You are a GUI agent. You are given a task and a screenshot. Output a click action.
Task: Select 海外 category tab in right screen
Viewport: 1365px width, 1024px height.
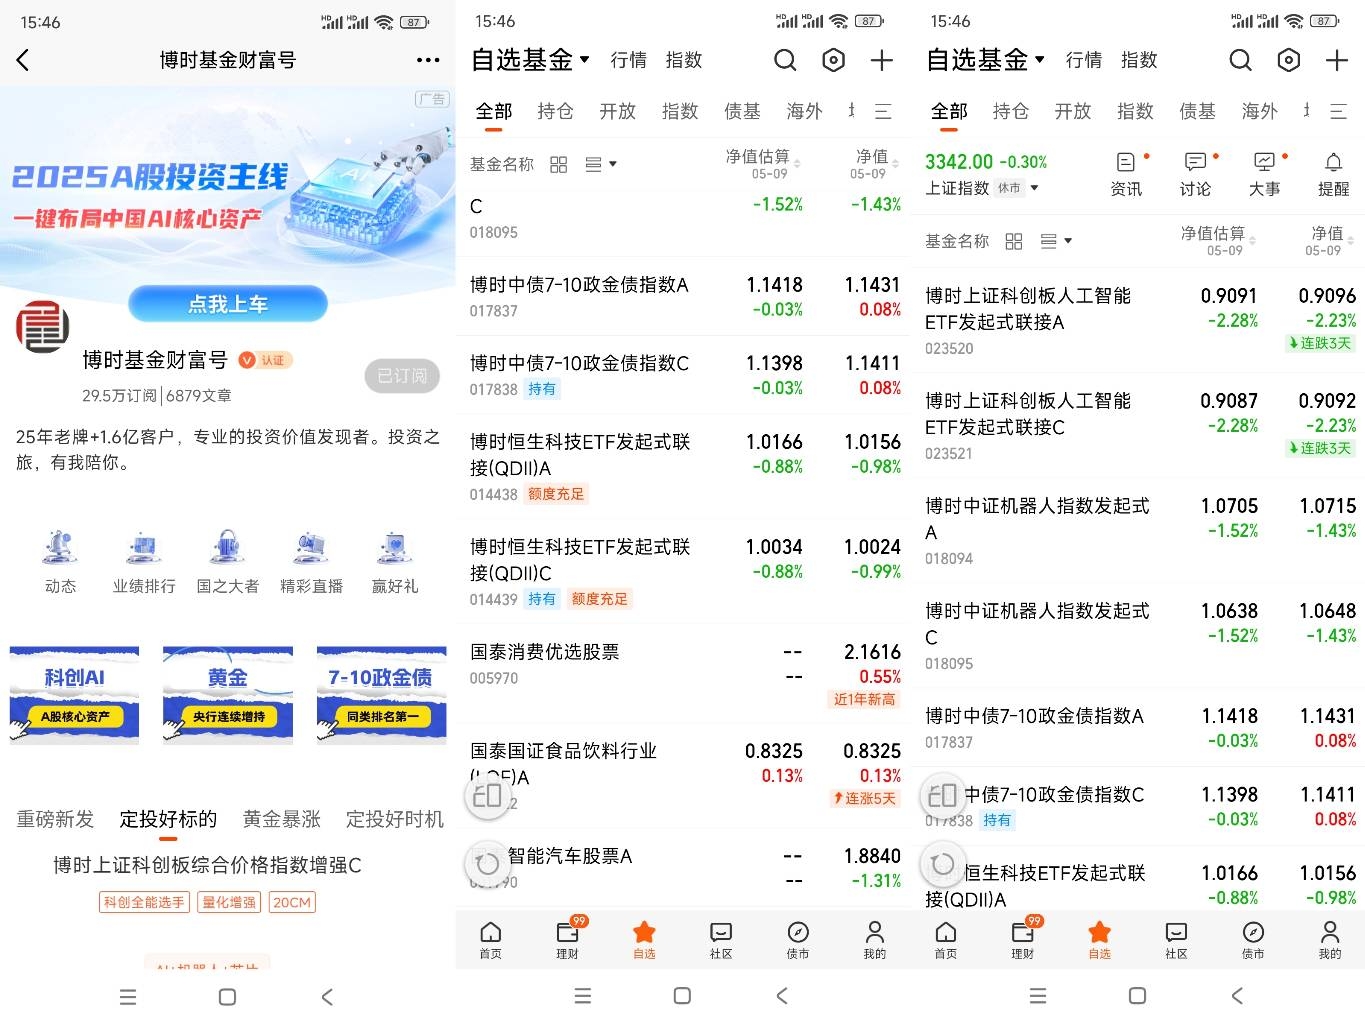point(1259,111)
